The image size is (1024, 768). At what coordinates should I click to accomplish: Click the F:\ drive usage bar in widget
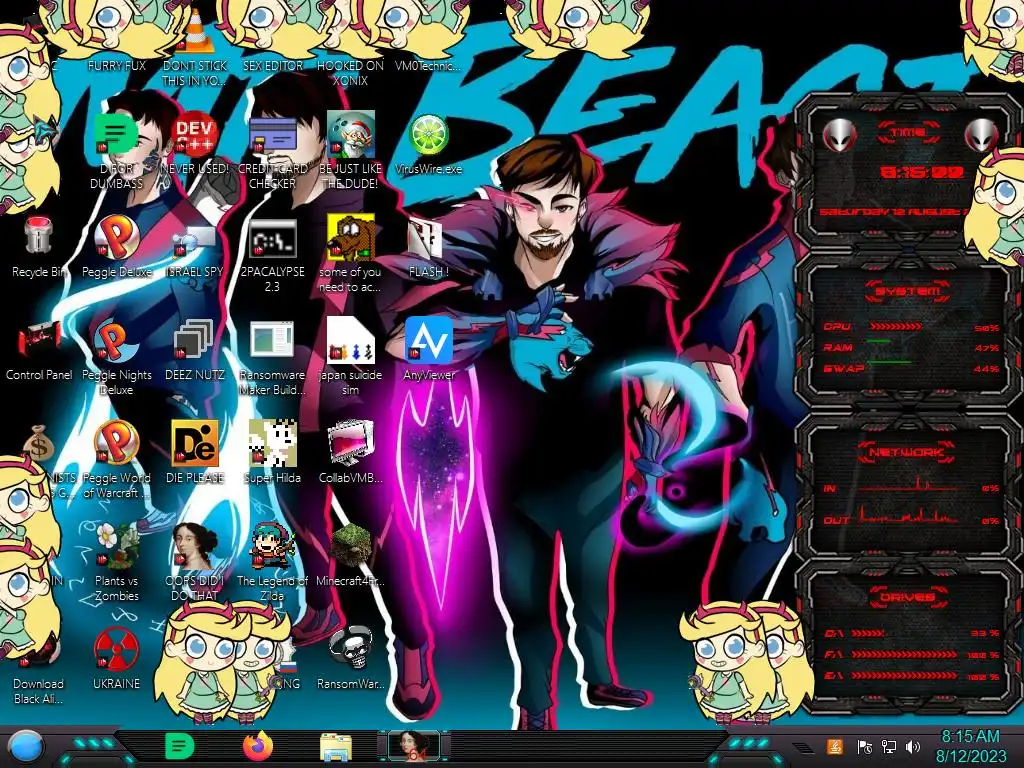point(904,654)
